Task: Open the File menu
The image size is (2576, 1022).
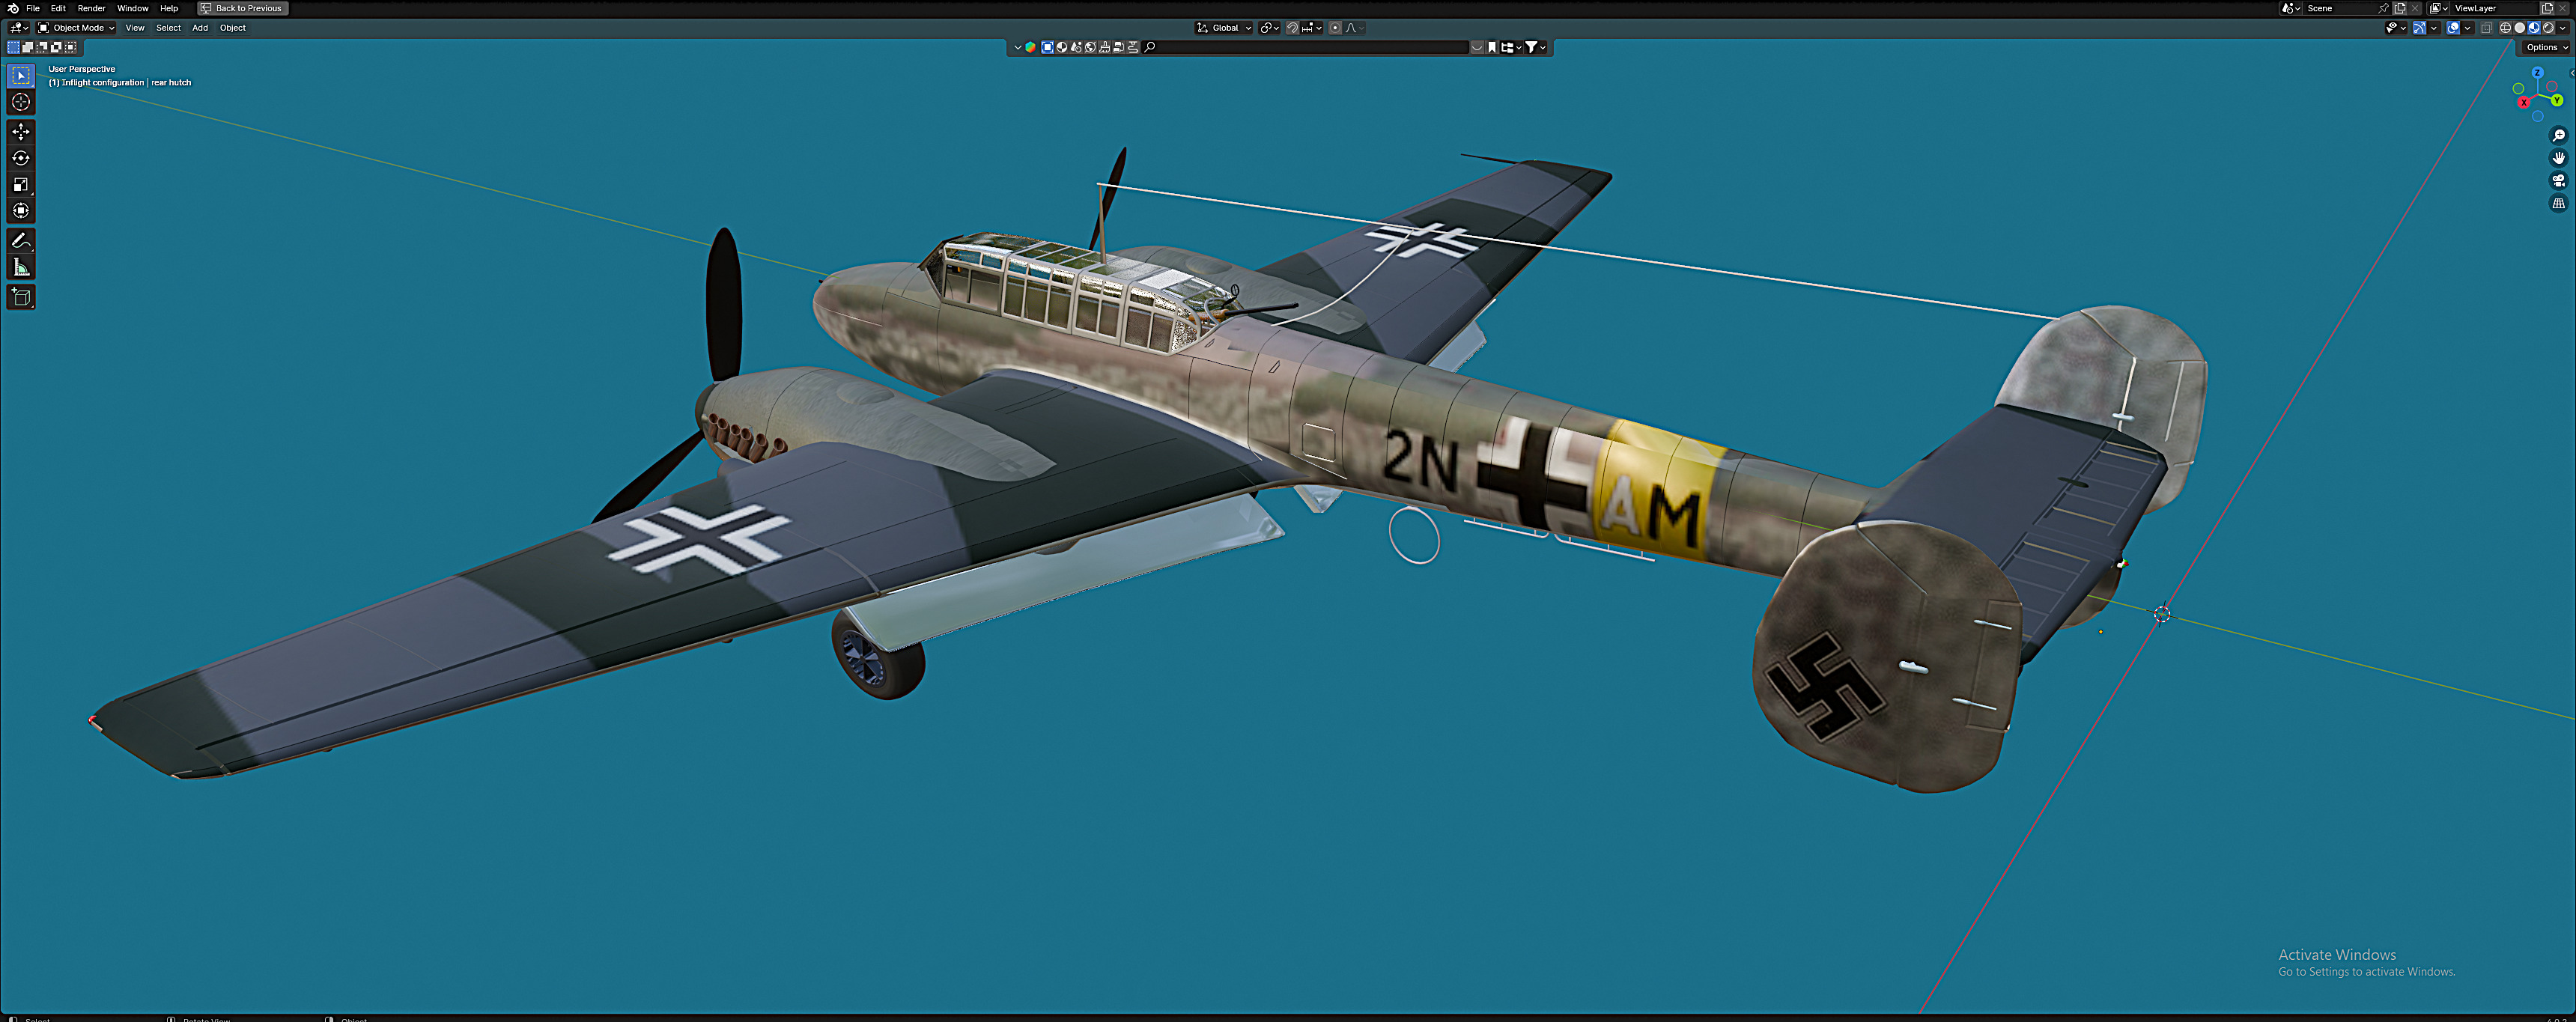Action: (33, 8)
